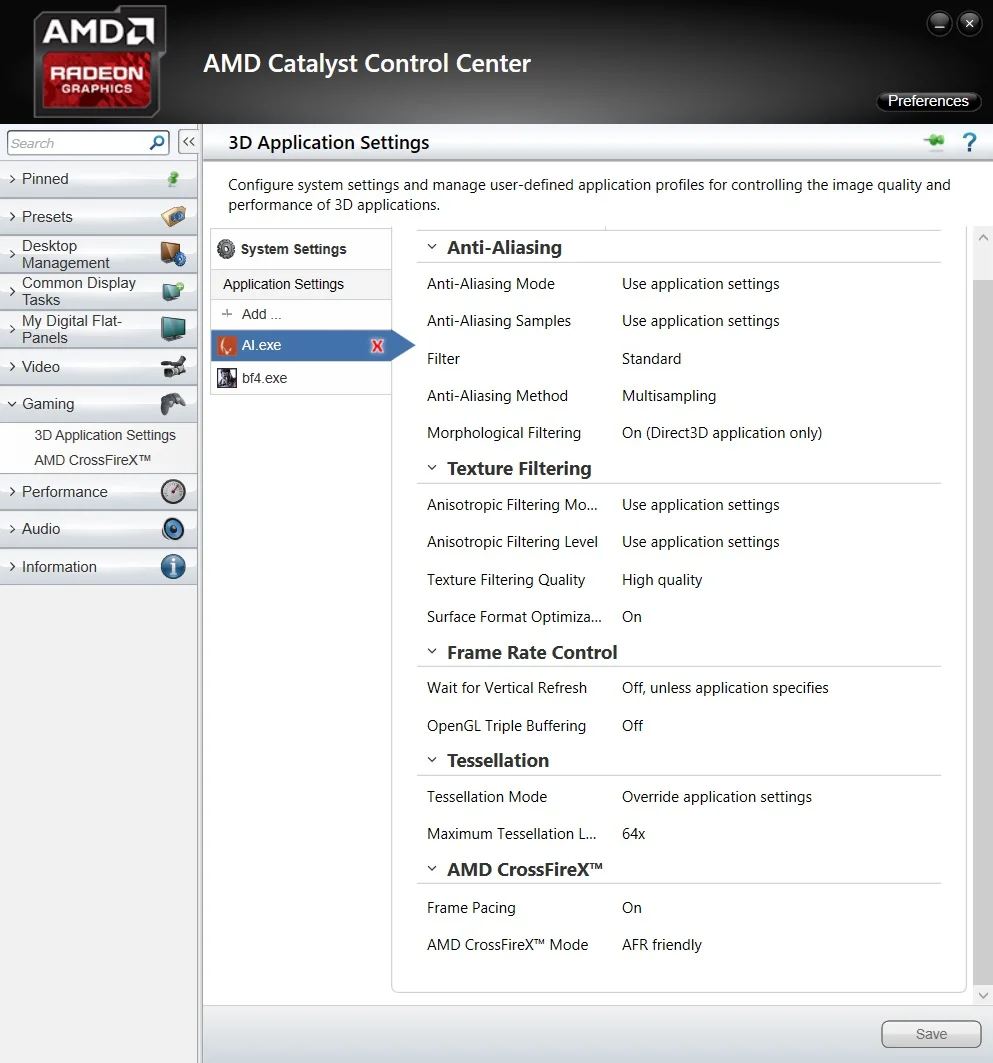Click the Performance gauge icon

[x=173, y=492]
